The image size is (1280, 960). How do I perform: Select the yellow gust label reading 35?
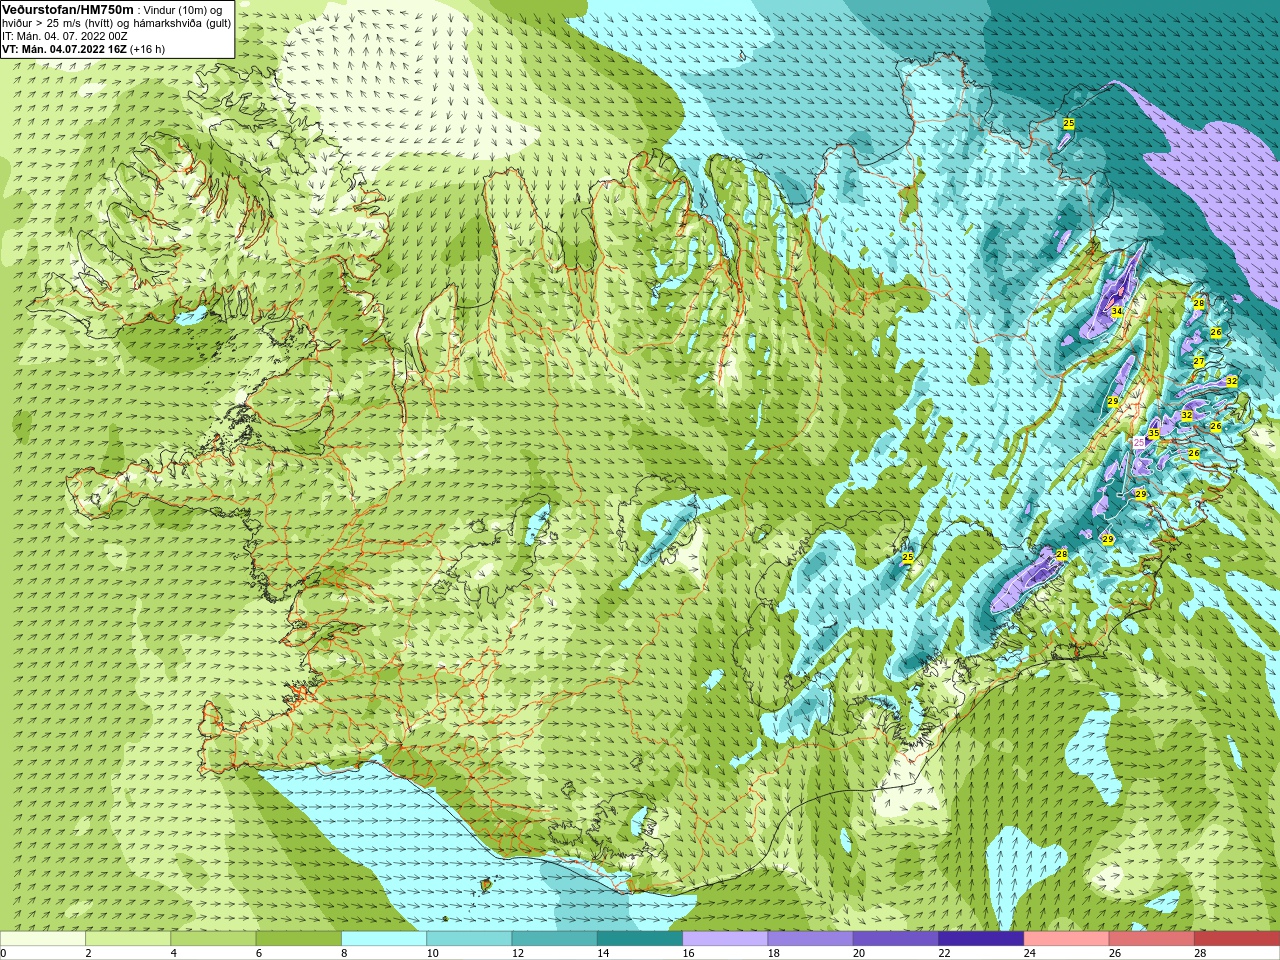pyautogui.click(x=1154, y=433)
